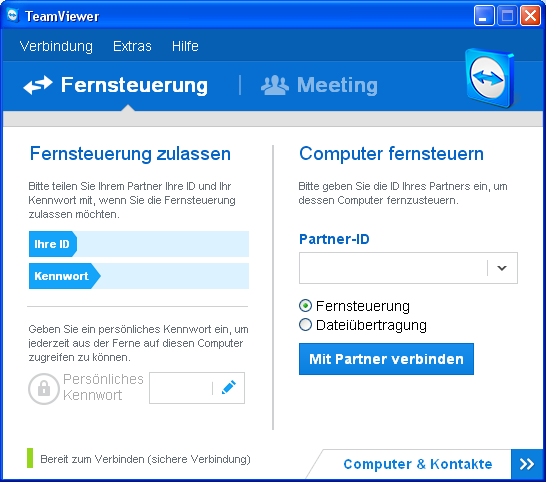Click the pencil icon to edit personal password

click(229, 388)
